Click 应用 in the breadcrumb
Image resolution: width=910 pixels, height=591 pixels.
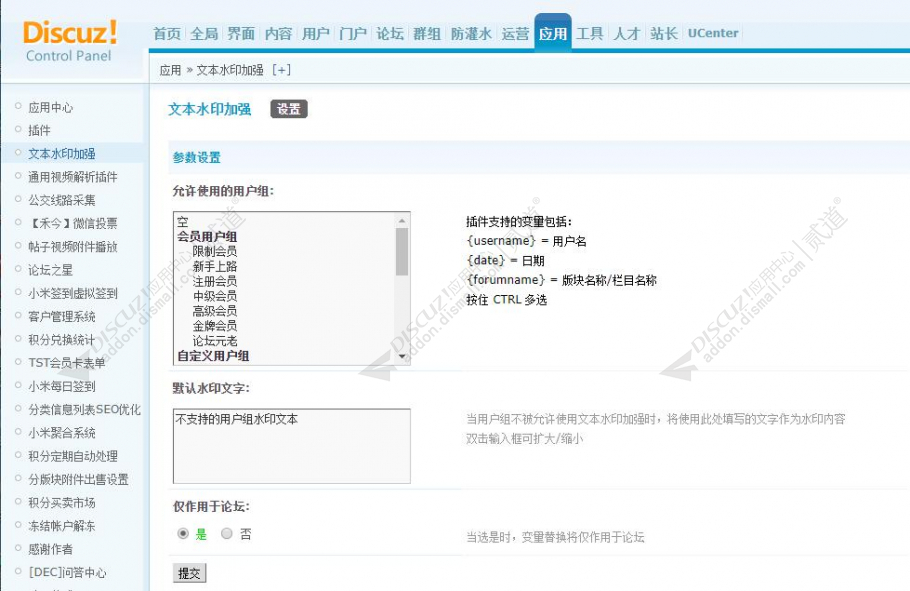(170, 70)
